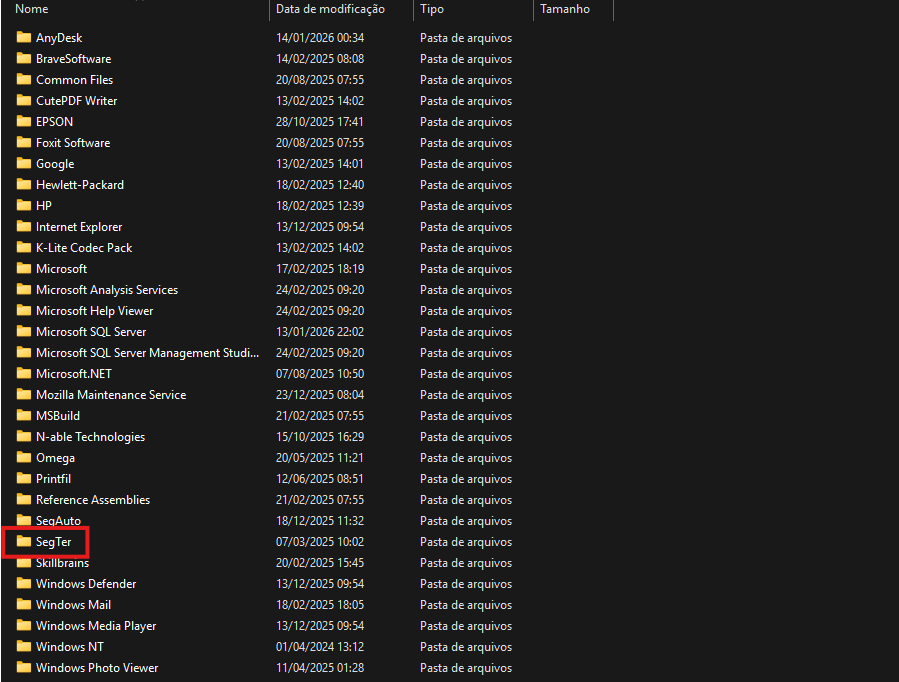Select the Google folder icon
Screen dimensions: 899x682
tap(24, 164)
